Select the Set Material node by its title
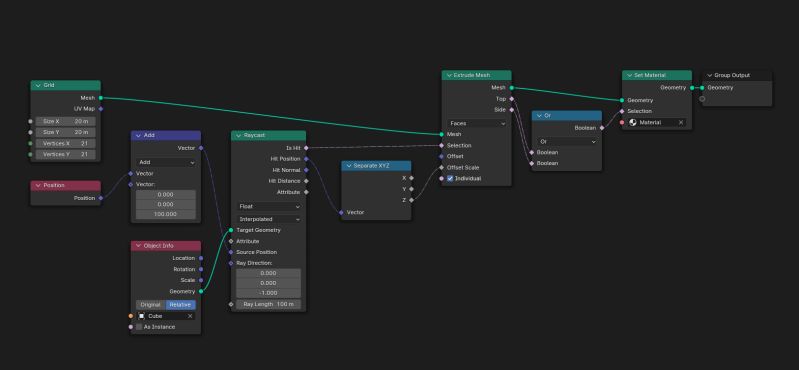Screen dimensions: 799x370 pos(651,75)
